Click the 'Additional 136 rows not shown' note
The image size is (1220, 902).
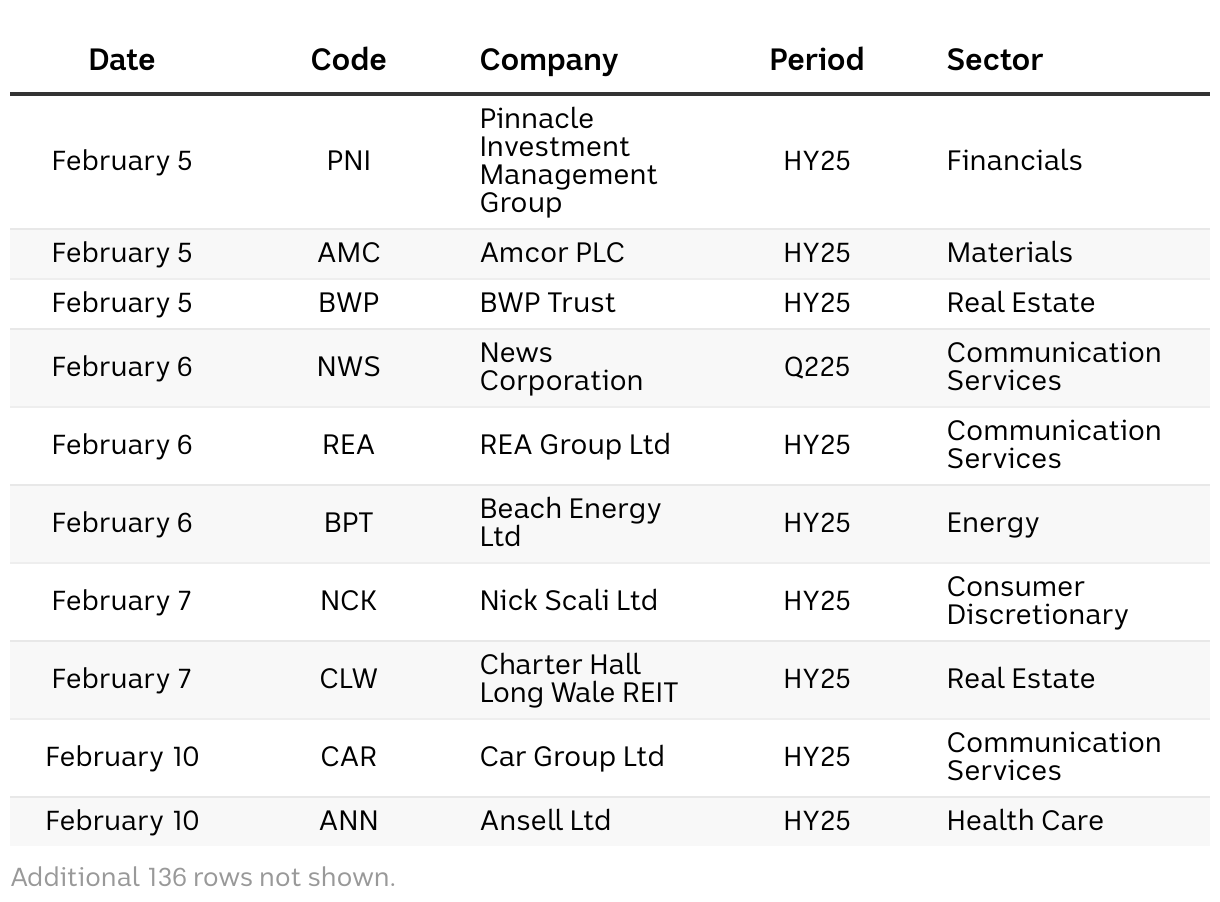[x=203, y=878]
